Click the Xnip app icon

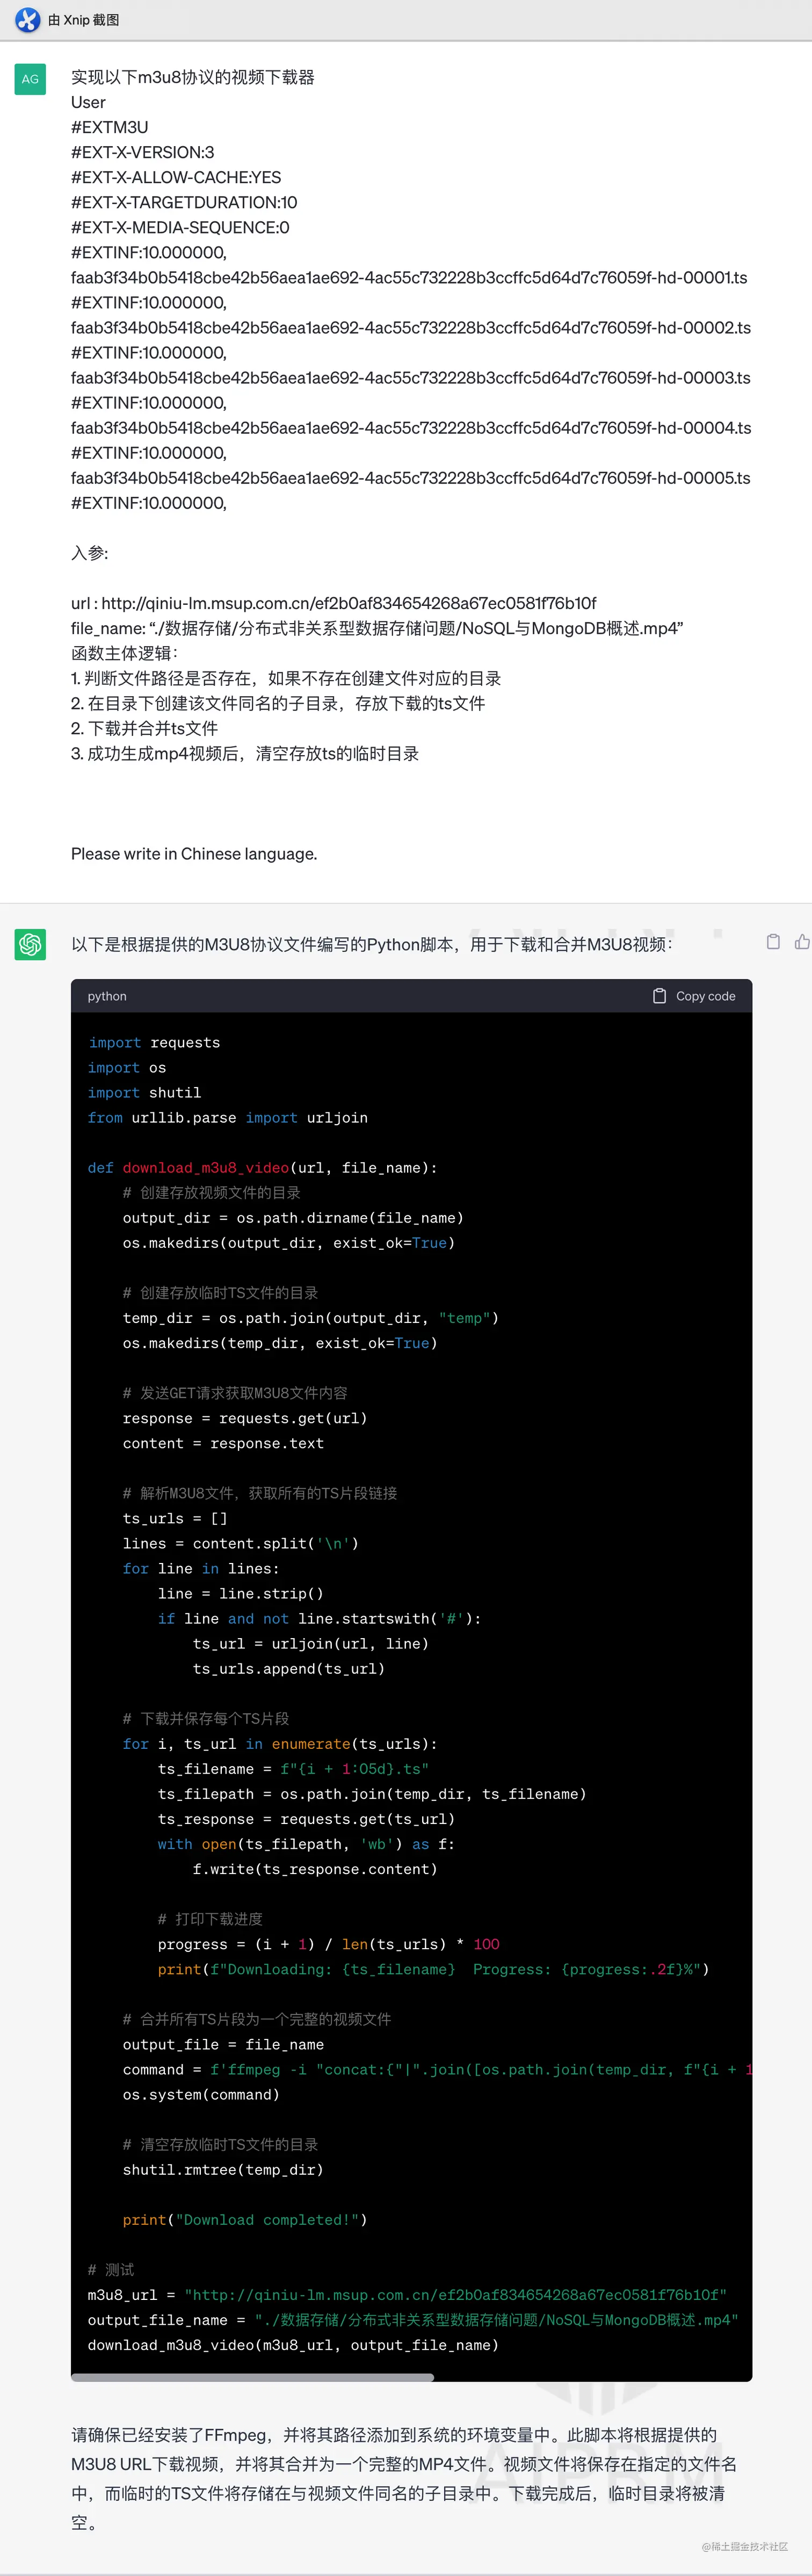27,19
